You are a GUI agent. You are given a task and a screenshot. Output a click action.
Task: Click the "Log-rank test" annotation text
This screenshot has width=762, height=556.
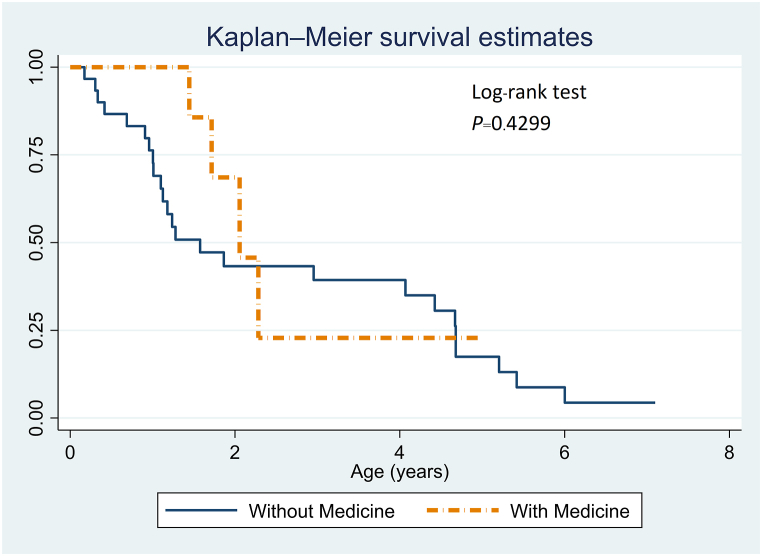point(529,93)
